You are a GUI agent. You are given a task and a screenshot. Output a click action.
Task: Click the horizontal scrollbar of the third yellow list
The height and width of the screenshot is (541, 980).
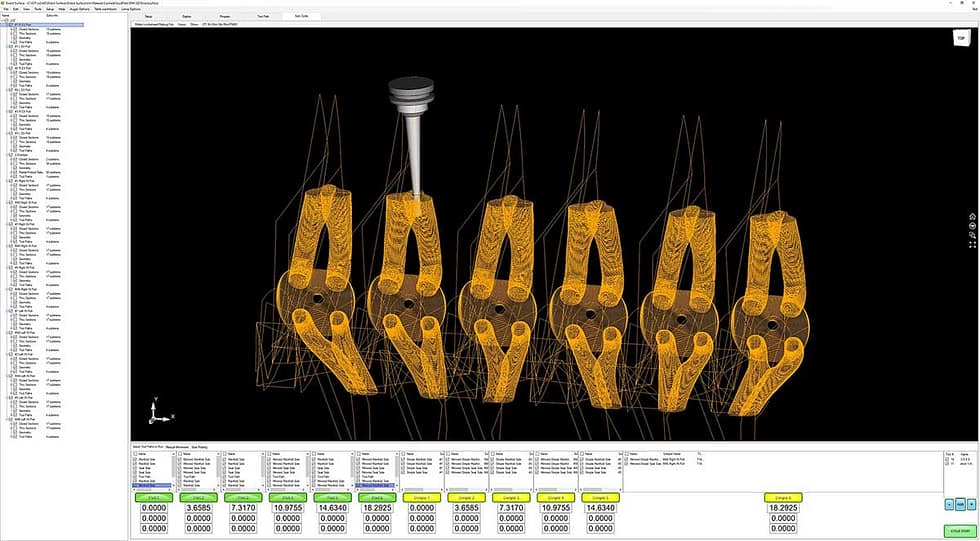point(512,490)
